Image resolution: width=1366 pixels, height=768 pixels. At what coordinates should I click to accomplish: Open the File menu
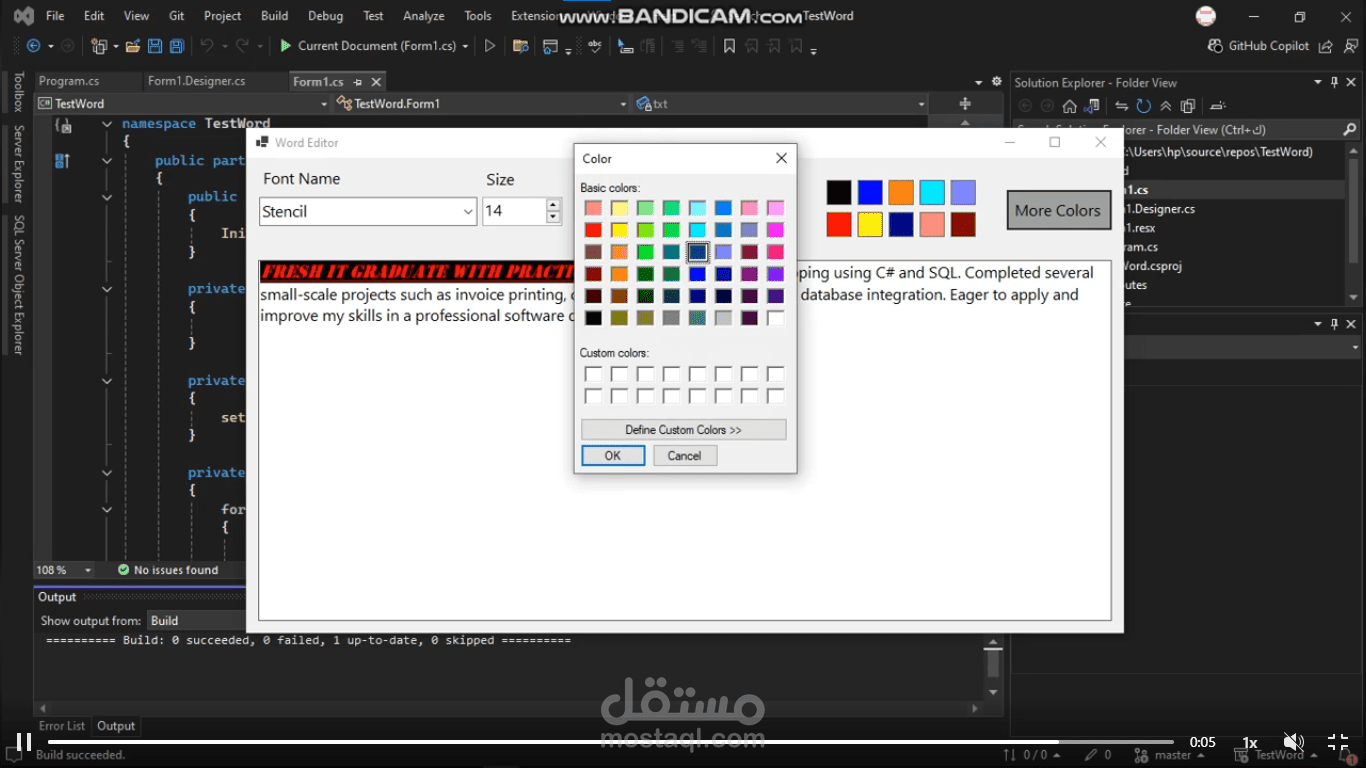(x=55, y=16)
